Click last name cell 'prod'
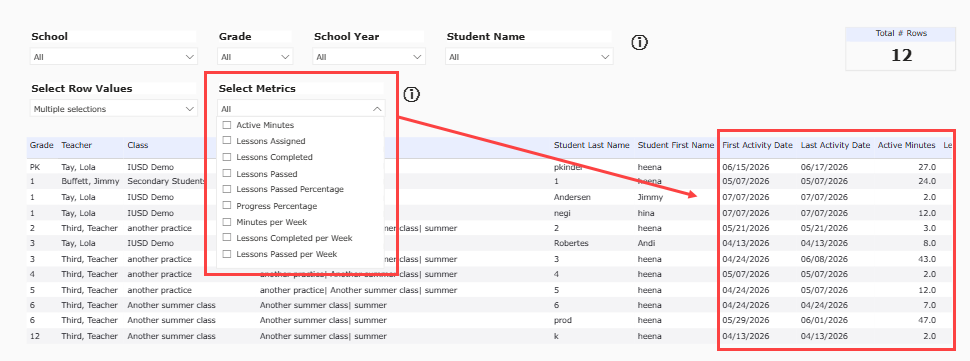The image size is (970, 361). point(562,320)
